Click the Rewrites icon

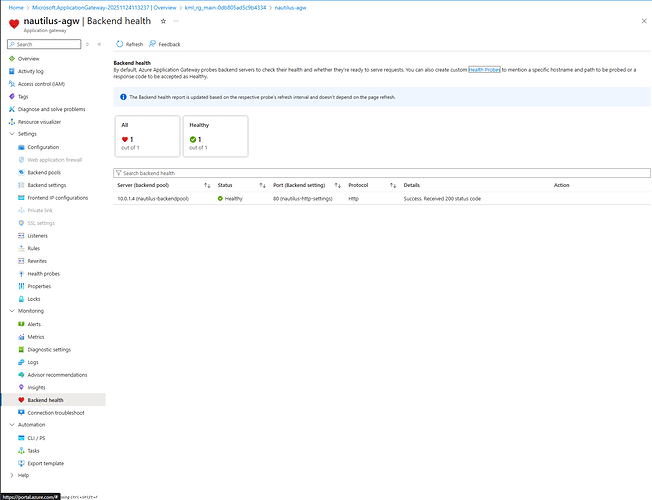click(21, 261)
